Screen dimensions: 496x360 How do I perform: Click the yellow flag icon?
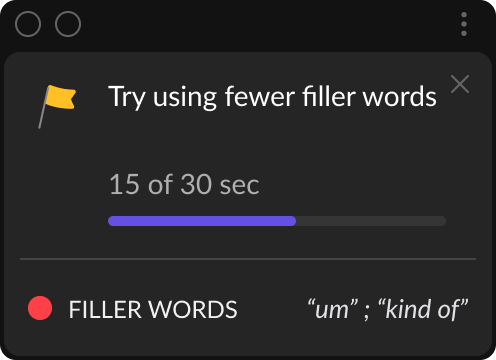click(x=57, y=106)
